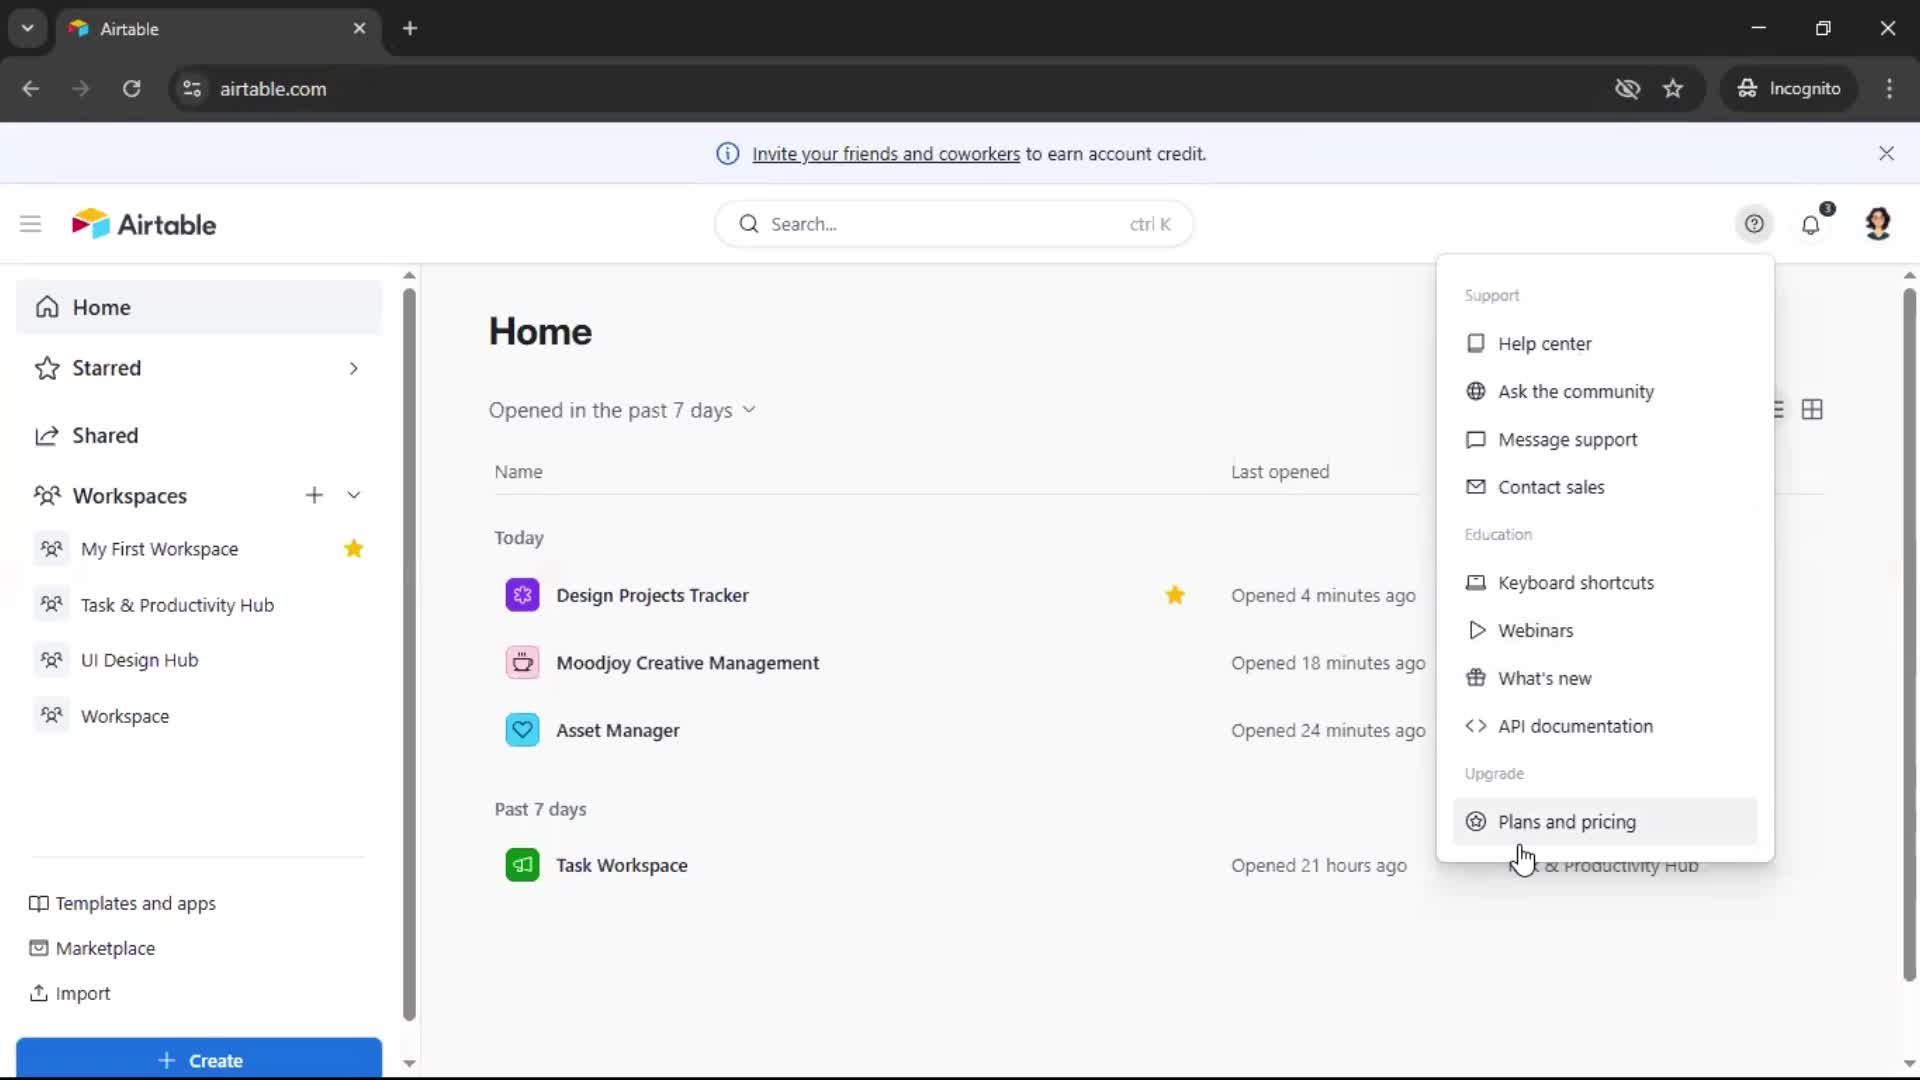Click the Task Workspace green icon
Viewport: 1920px width, 1080px height.
[522, 865]
